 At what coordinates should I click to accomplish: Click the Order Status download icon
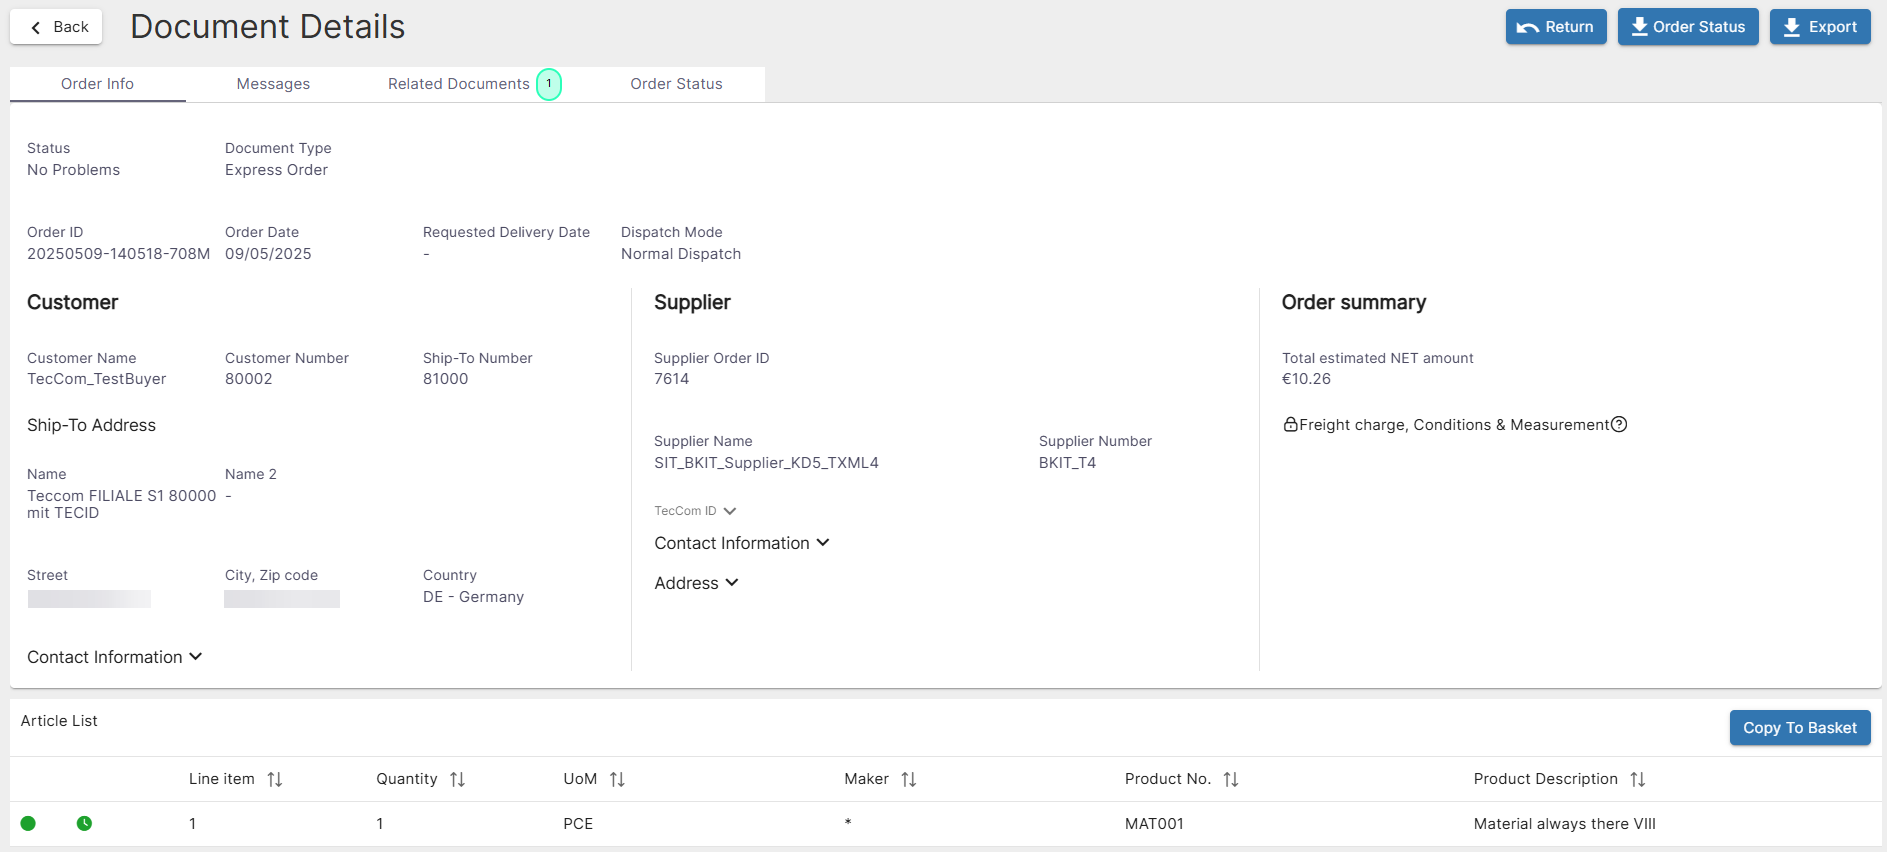(1640, 27)
